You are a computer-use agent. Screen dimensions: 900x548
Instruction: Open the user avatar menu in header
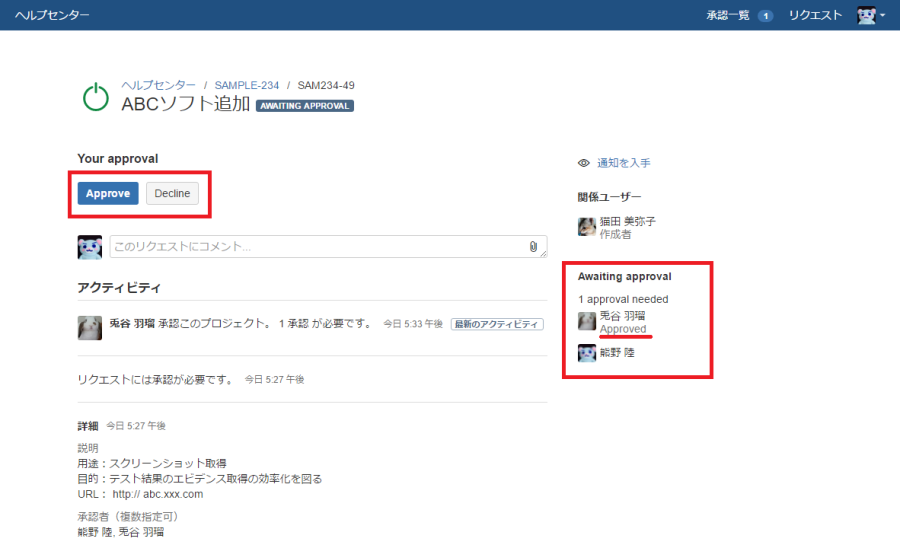click(866, 15)
